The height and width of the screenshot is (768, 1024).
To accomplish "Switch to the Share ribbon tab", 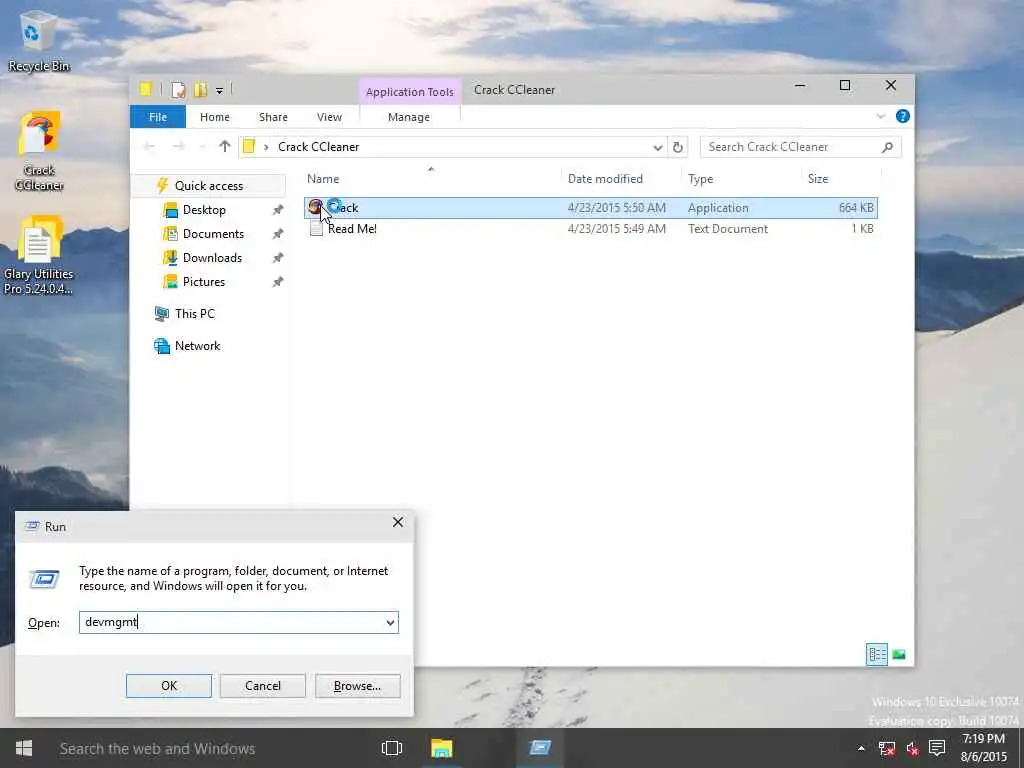I will (273, 117).
